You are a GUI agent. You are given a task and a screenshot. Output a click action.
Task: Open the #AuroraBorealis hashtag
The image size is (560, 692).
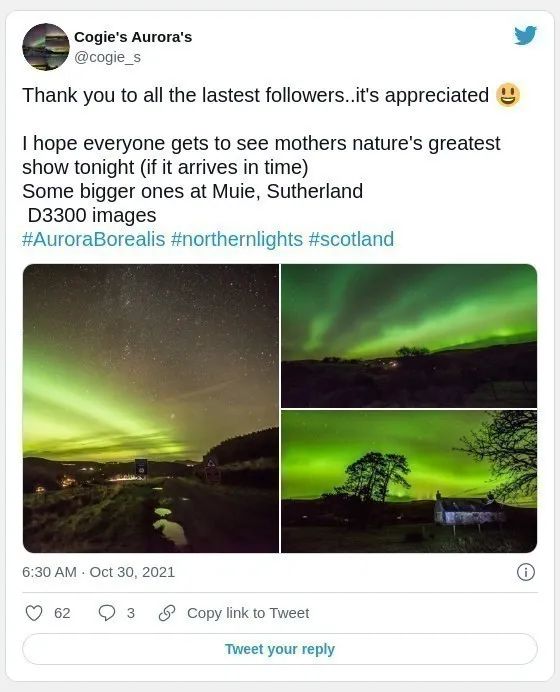click(x=94, y=239)
